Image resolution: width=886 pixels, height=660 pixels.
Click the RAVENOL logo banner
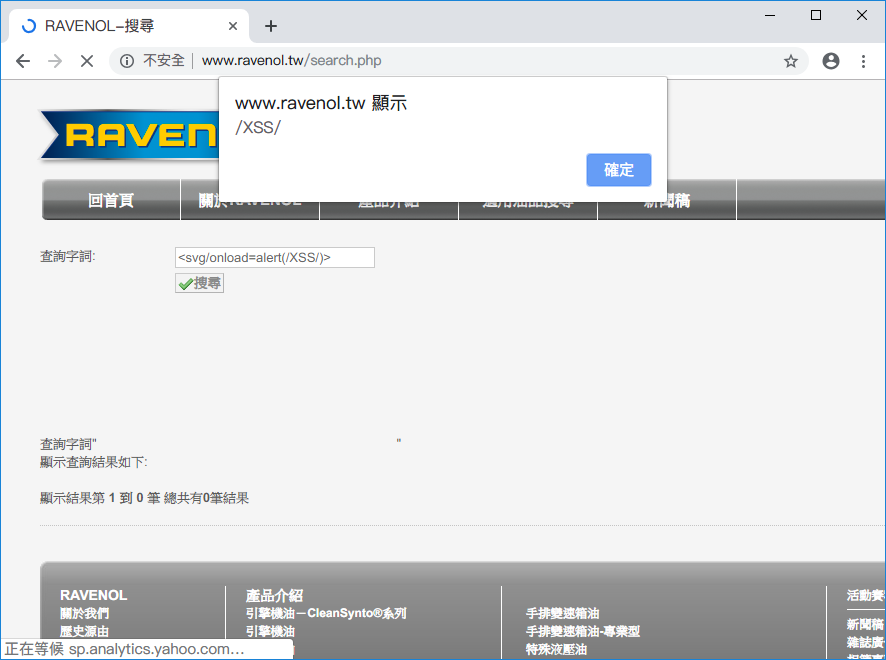coord(129,136)
